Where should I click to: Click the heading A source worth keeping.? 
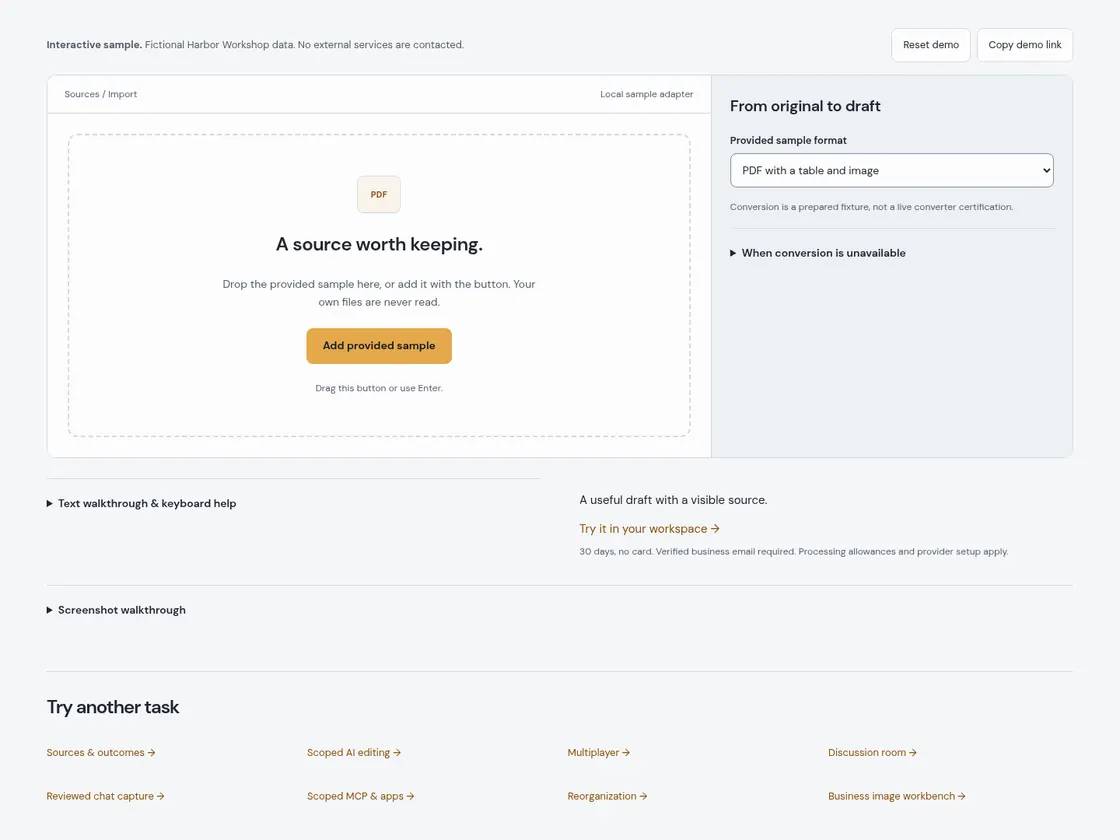click(379, 244)
